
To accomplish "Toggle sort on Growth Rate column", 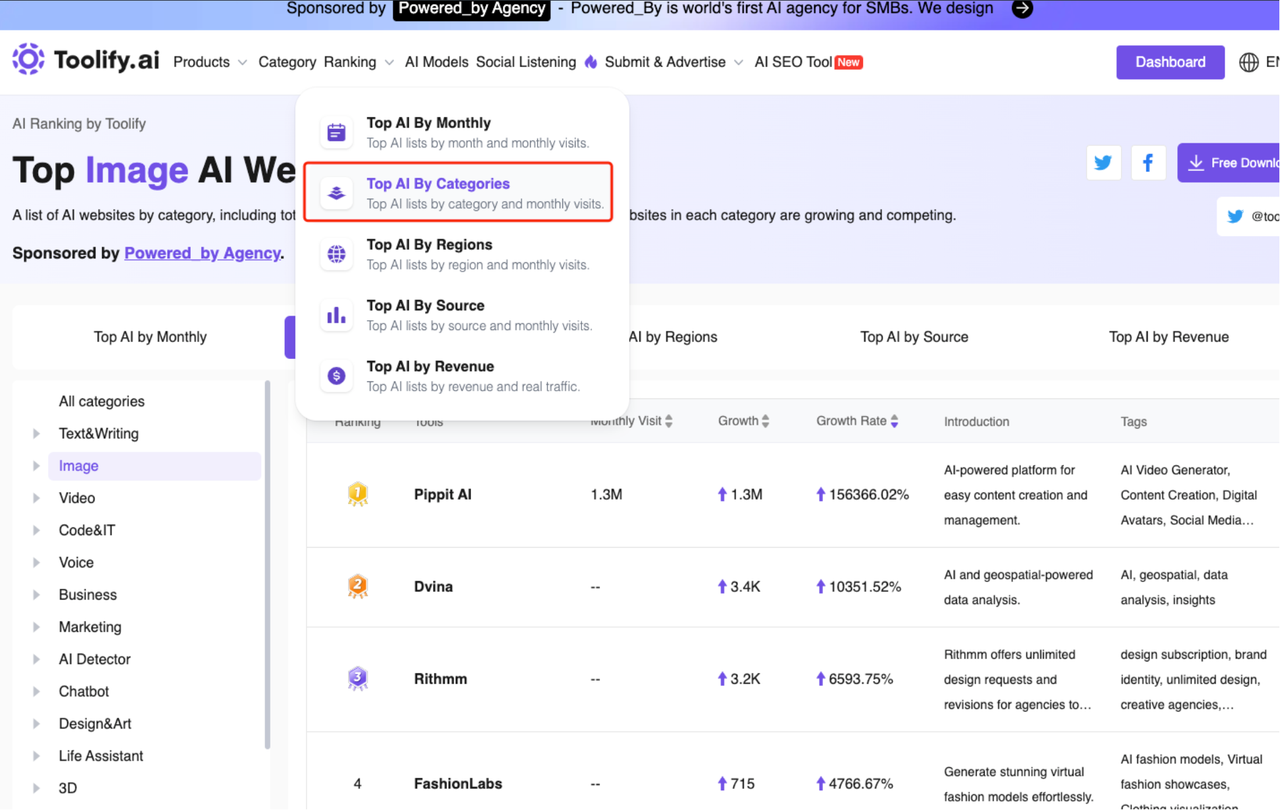I will coord(894,421).
